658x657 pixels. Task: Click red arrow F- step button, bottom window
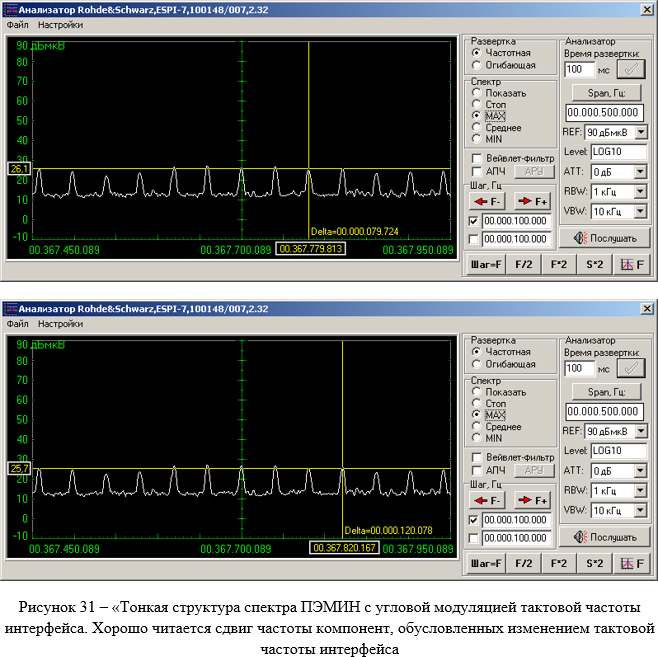(x=487, y=501)
